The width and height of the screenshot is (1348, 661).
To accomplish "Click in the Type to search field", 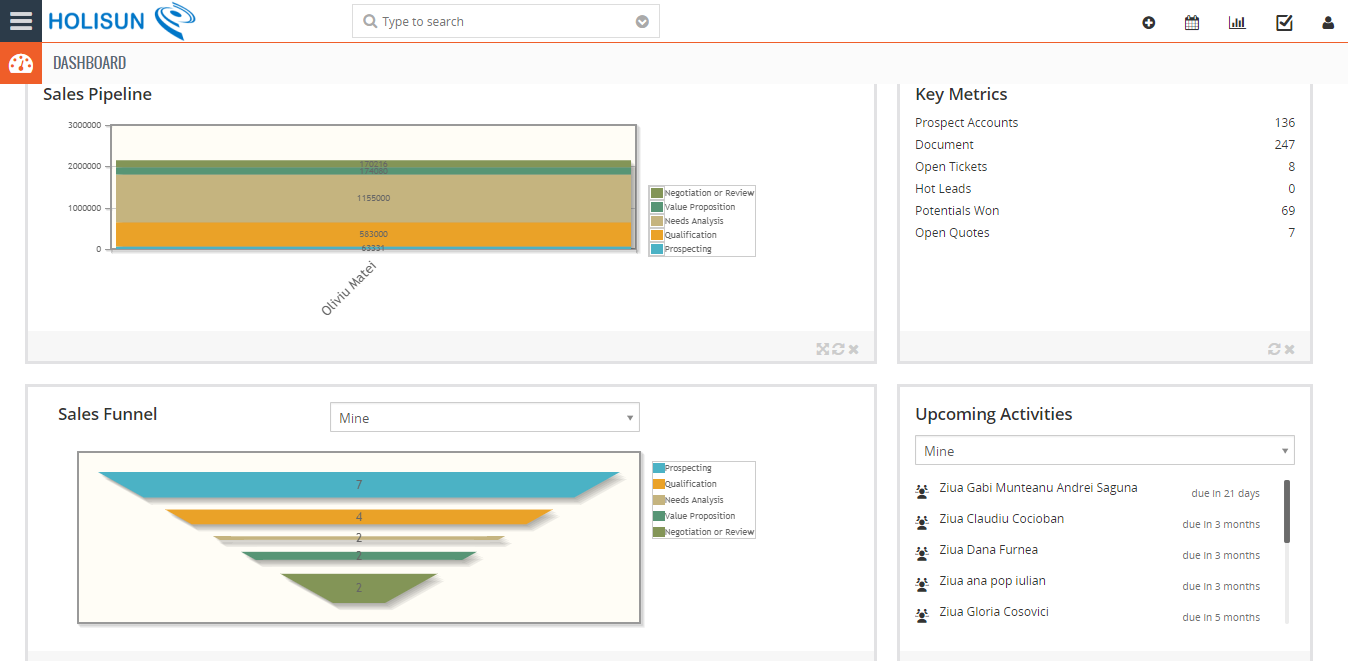I will pos(500,22).
